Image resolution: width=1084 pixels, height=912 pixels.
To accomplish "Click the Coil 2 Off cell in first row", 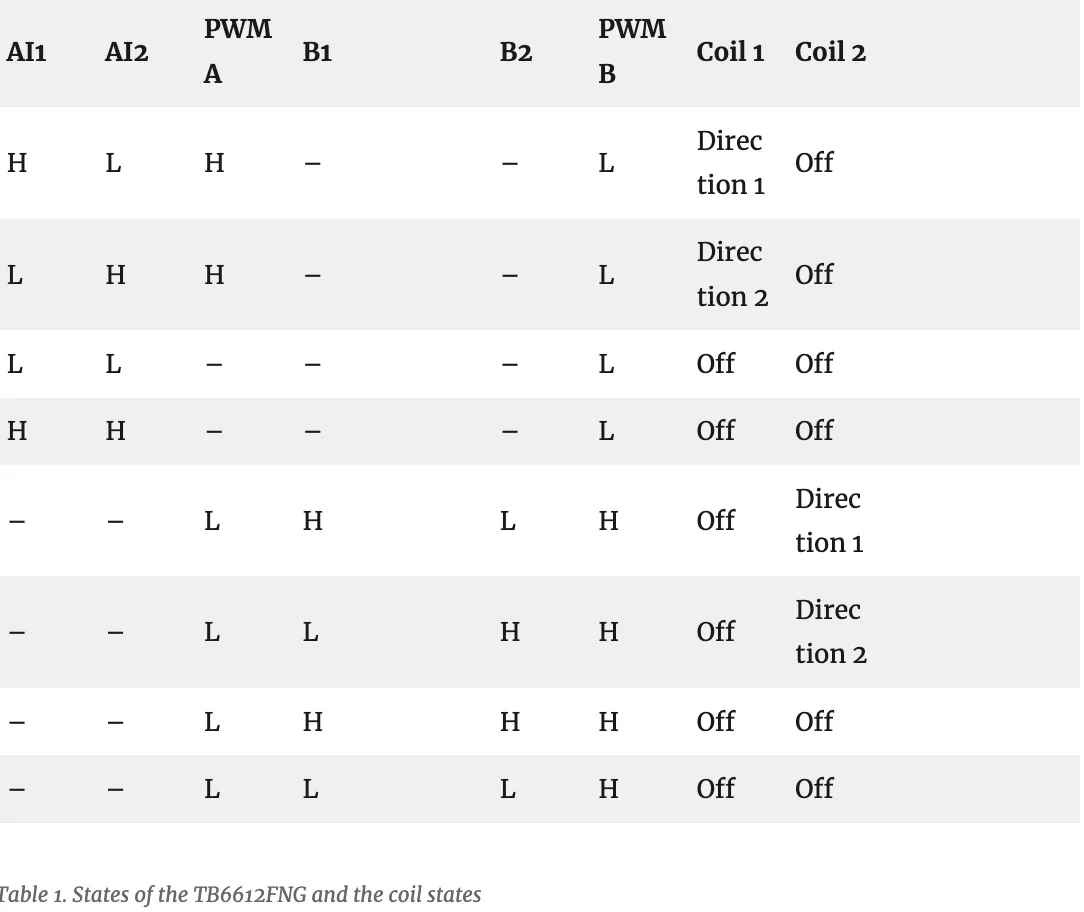I will point(814,163).
